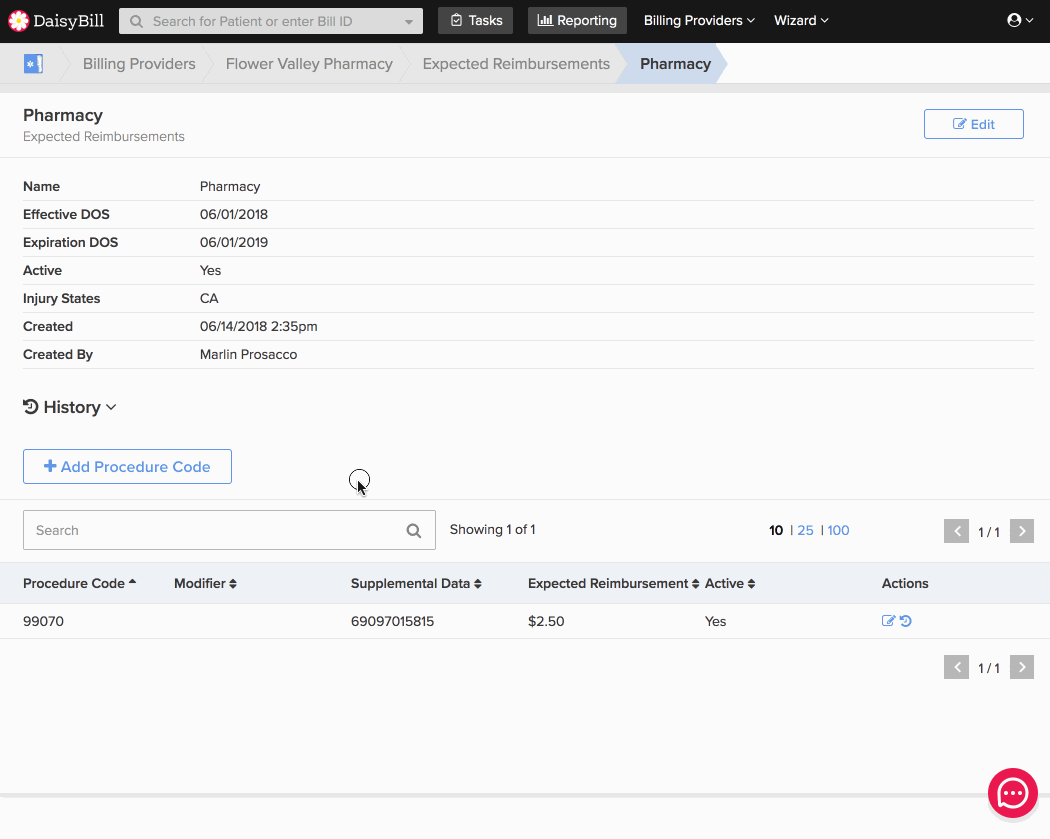Viewport: 1050px width, 839px height.
Task: Open Billing Providers dropdown menu
Action: click(699, 20)
